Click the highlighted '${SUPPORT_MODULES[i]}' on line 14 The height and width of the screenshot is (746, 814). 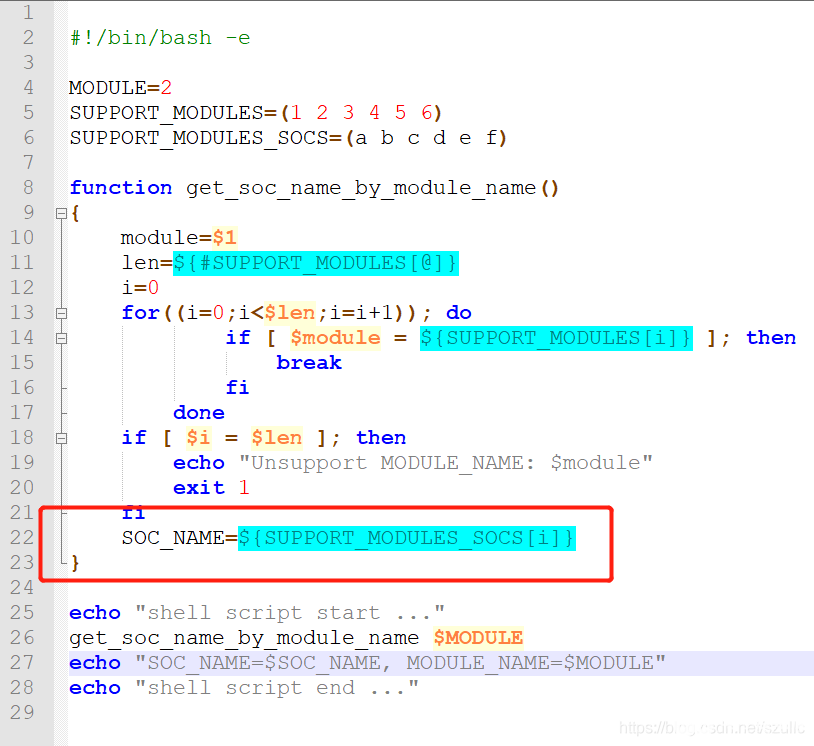pos(557,338)
